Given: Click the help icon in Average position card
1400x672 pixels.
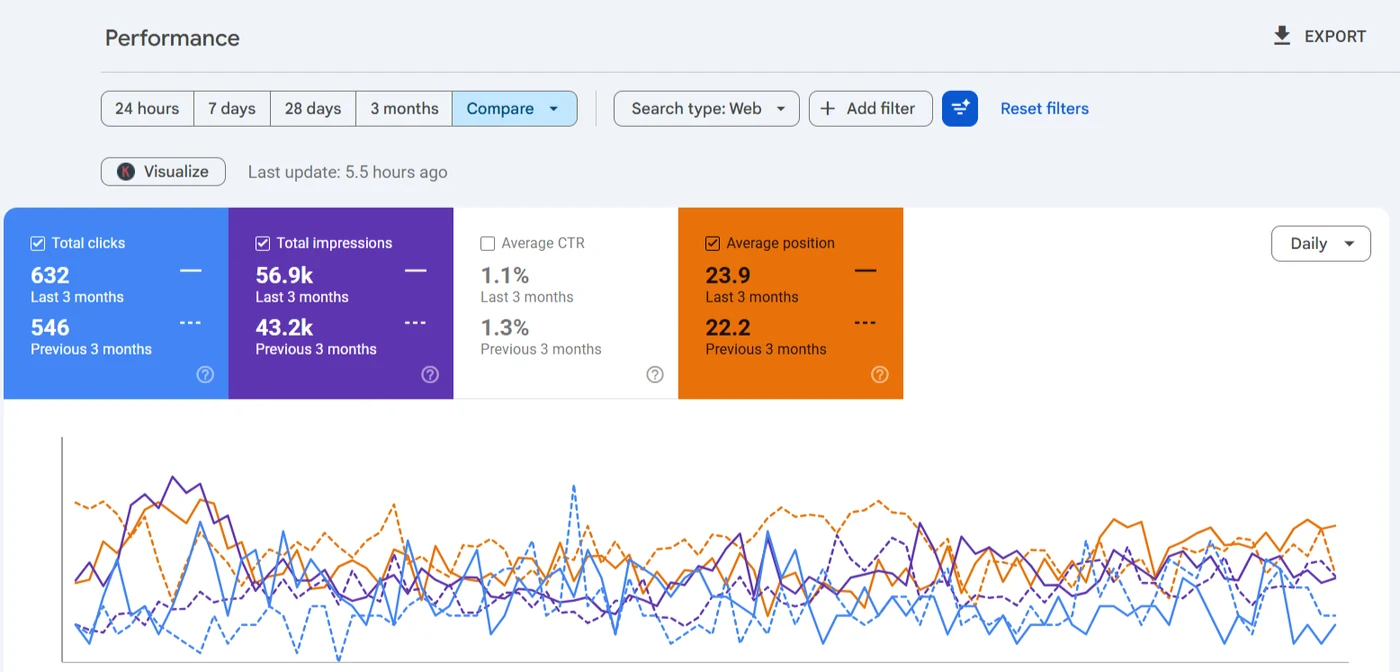Looking at the screenshot, I should [880, 375].
